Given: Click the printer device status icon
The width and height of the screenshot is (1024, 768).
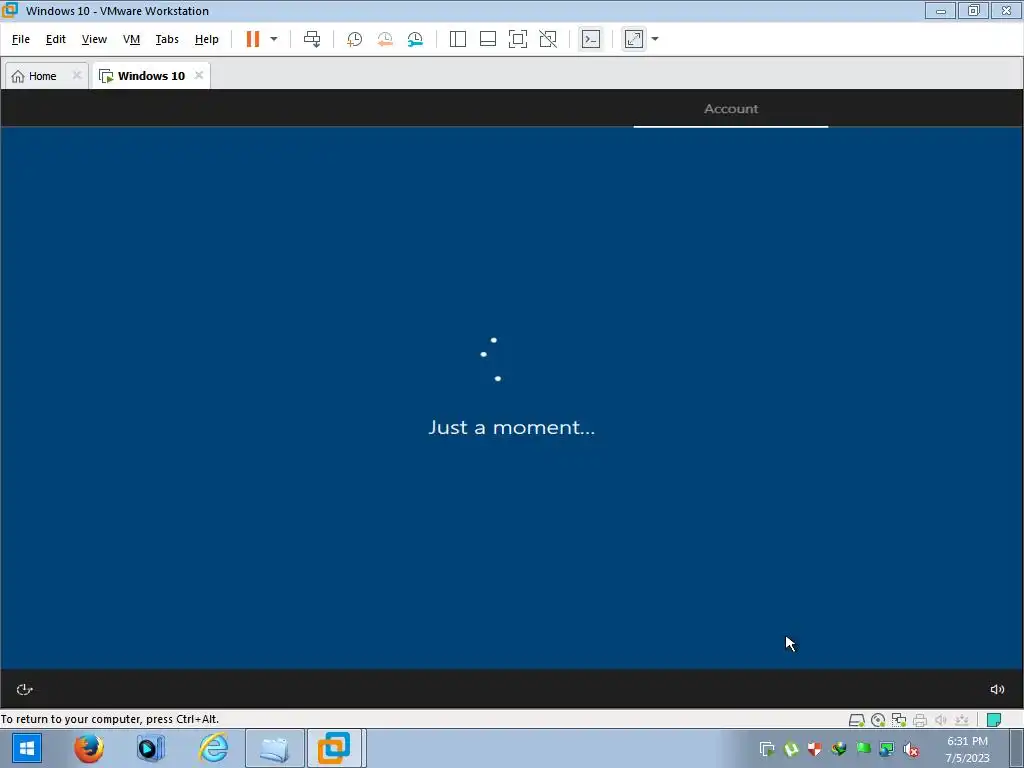Looking at the screenshot, I should [920, 720].
